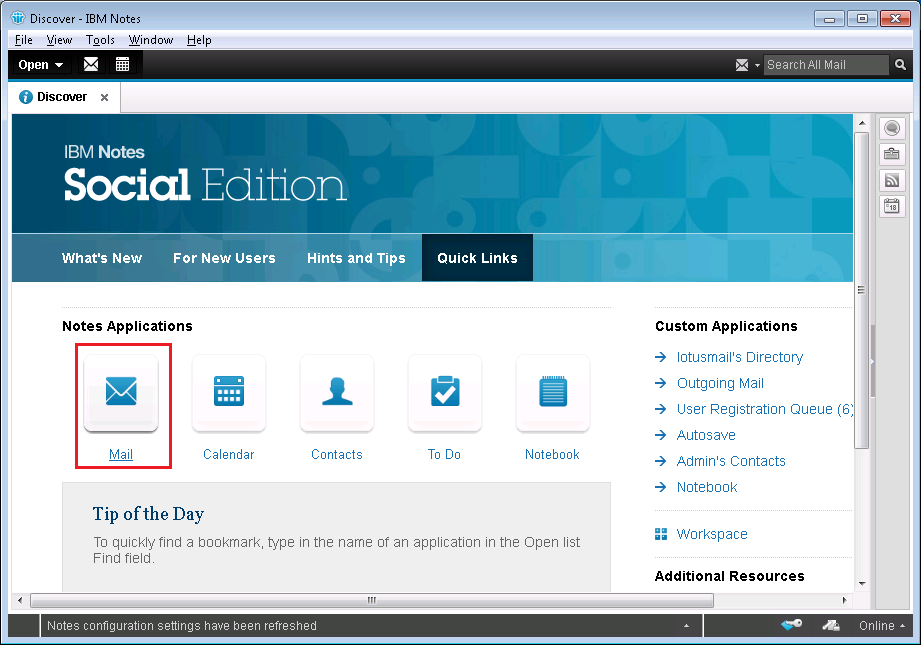Open the Tools menu
The width and height of the screenshot is (921, 645).
[x=100, y=40]
